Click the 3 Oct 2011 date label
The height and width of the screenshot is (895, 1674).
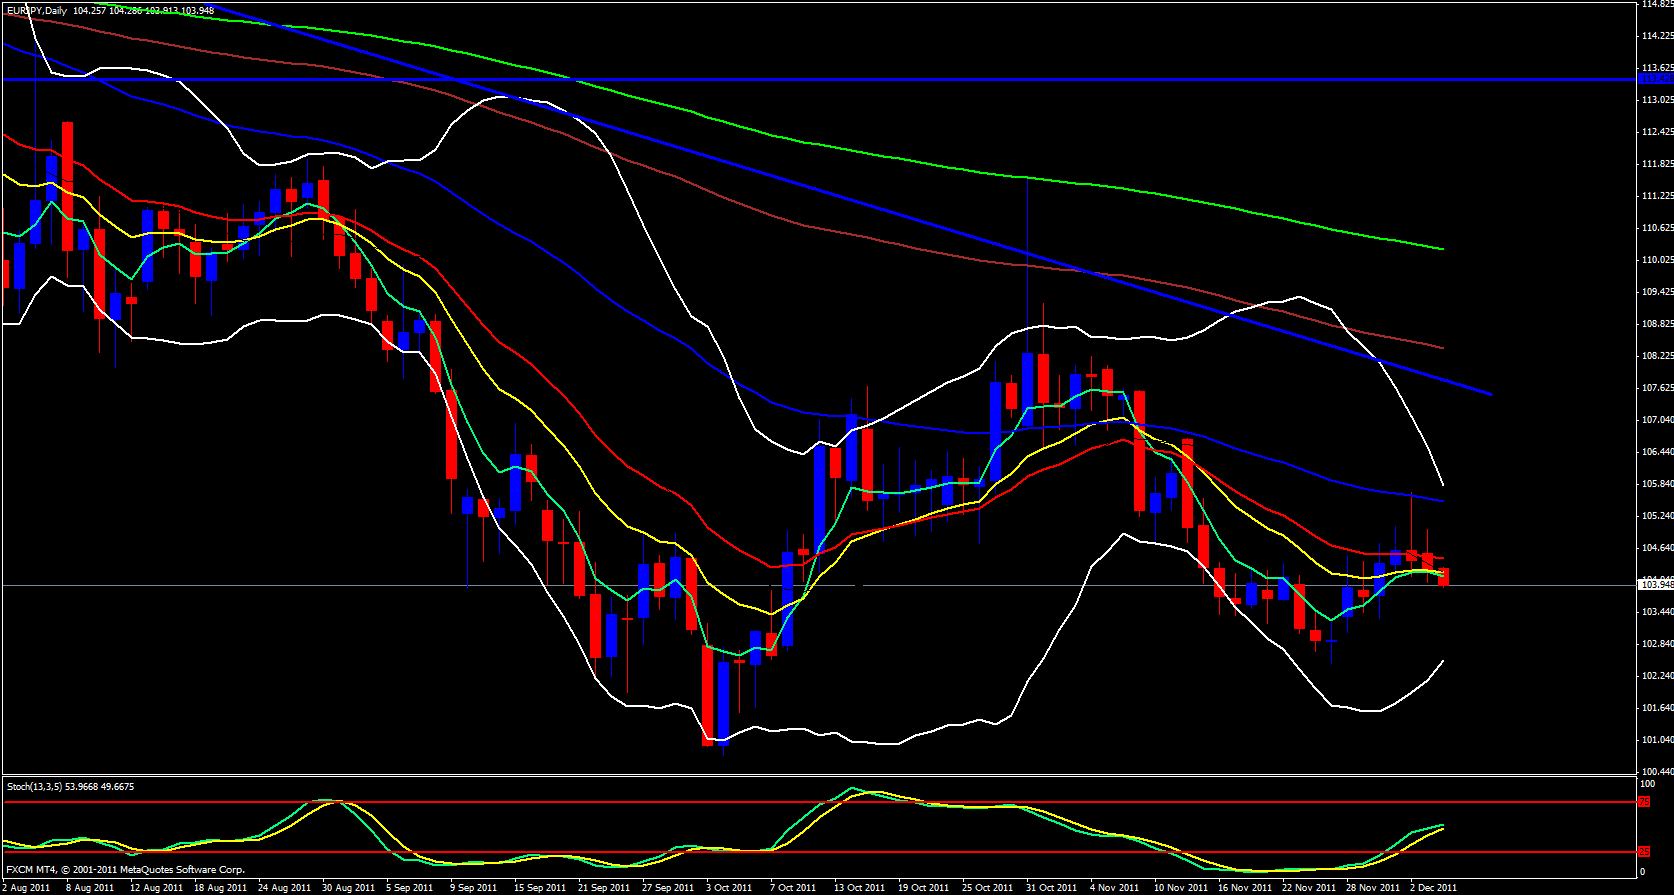pos(729,887)
